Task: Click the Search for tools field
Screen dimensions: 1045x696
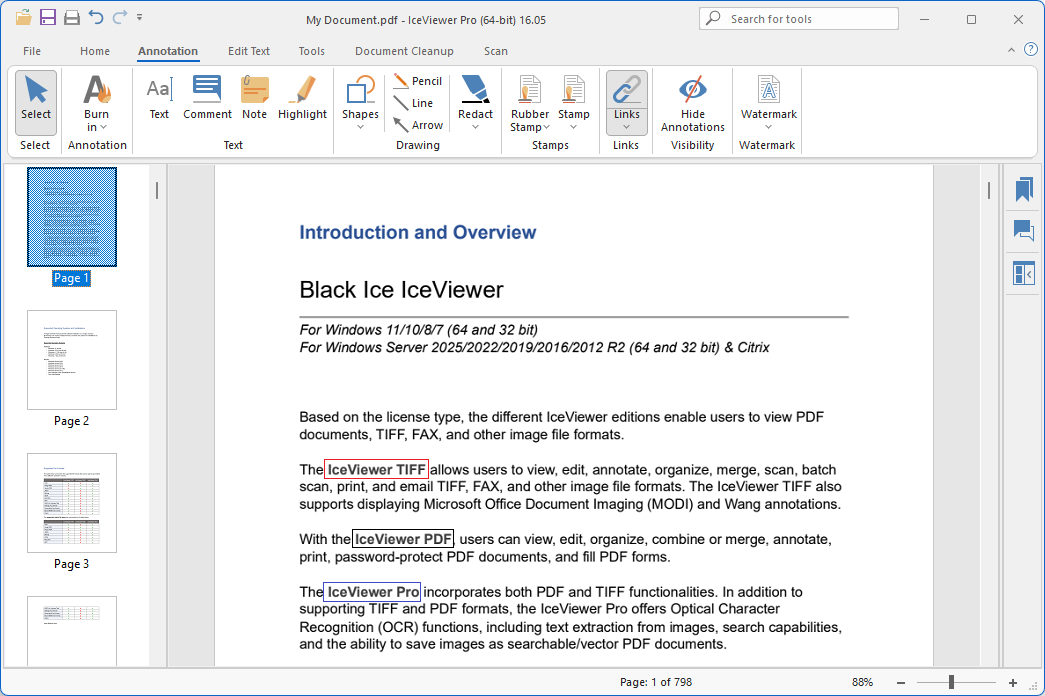Action: (798, 19)
